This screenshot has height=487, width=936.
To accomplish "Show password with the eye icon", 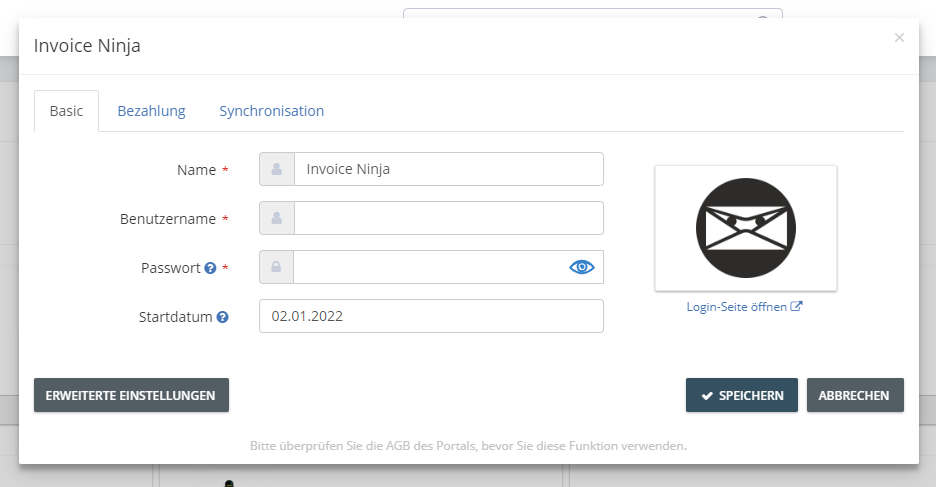I will coord(581,267).
